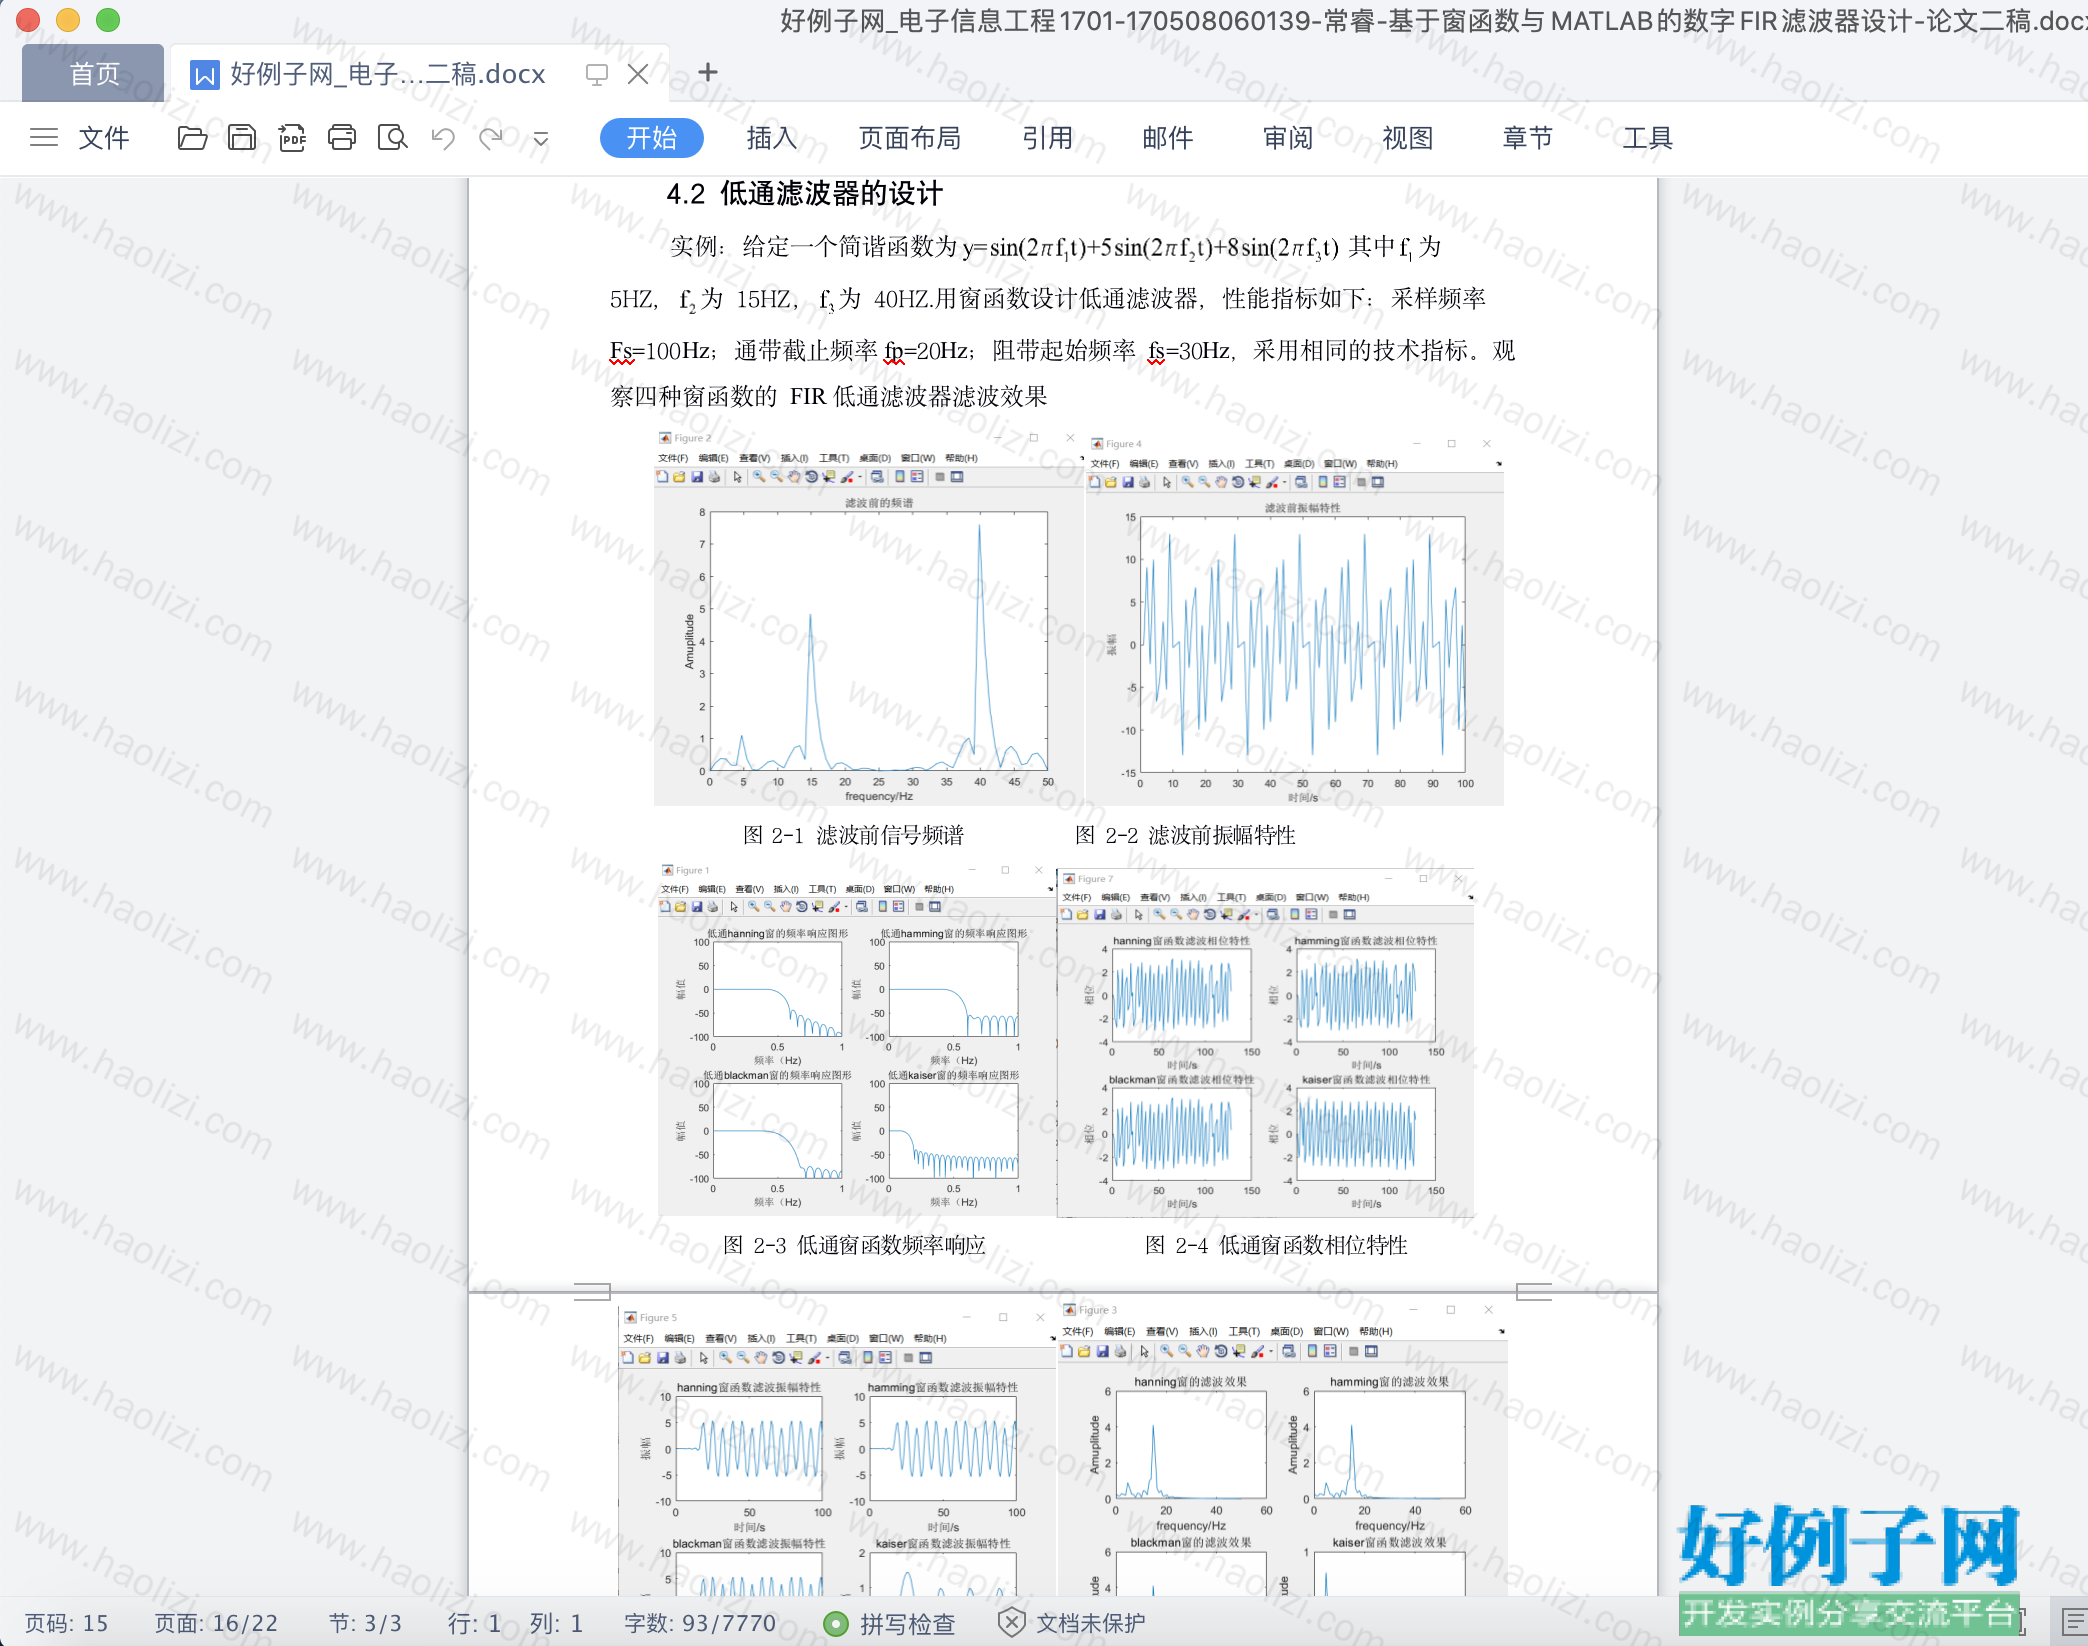Click the heading 4.2 低通滤波器的设计

805,194
